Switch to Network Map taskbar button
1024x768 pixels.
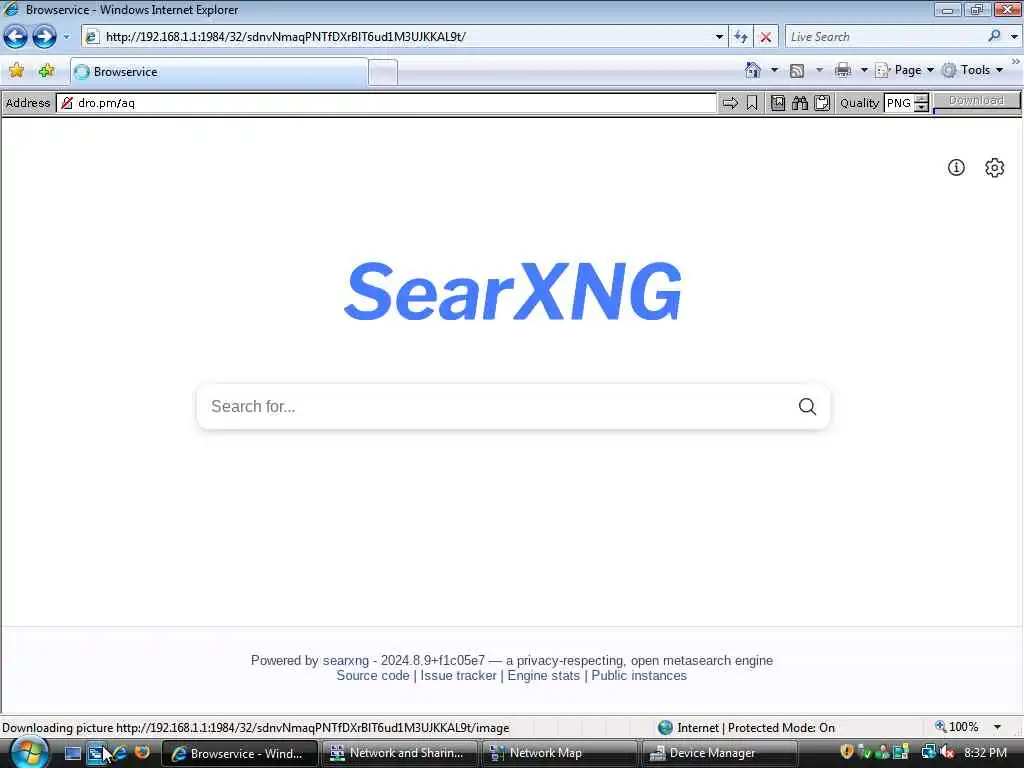[559, 754]
